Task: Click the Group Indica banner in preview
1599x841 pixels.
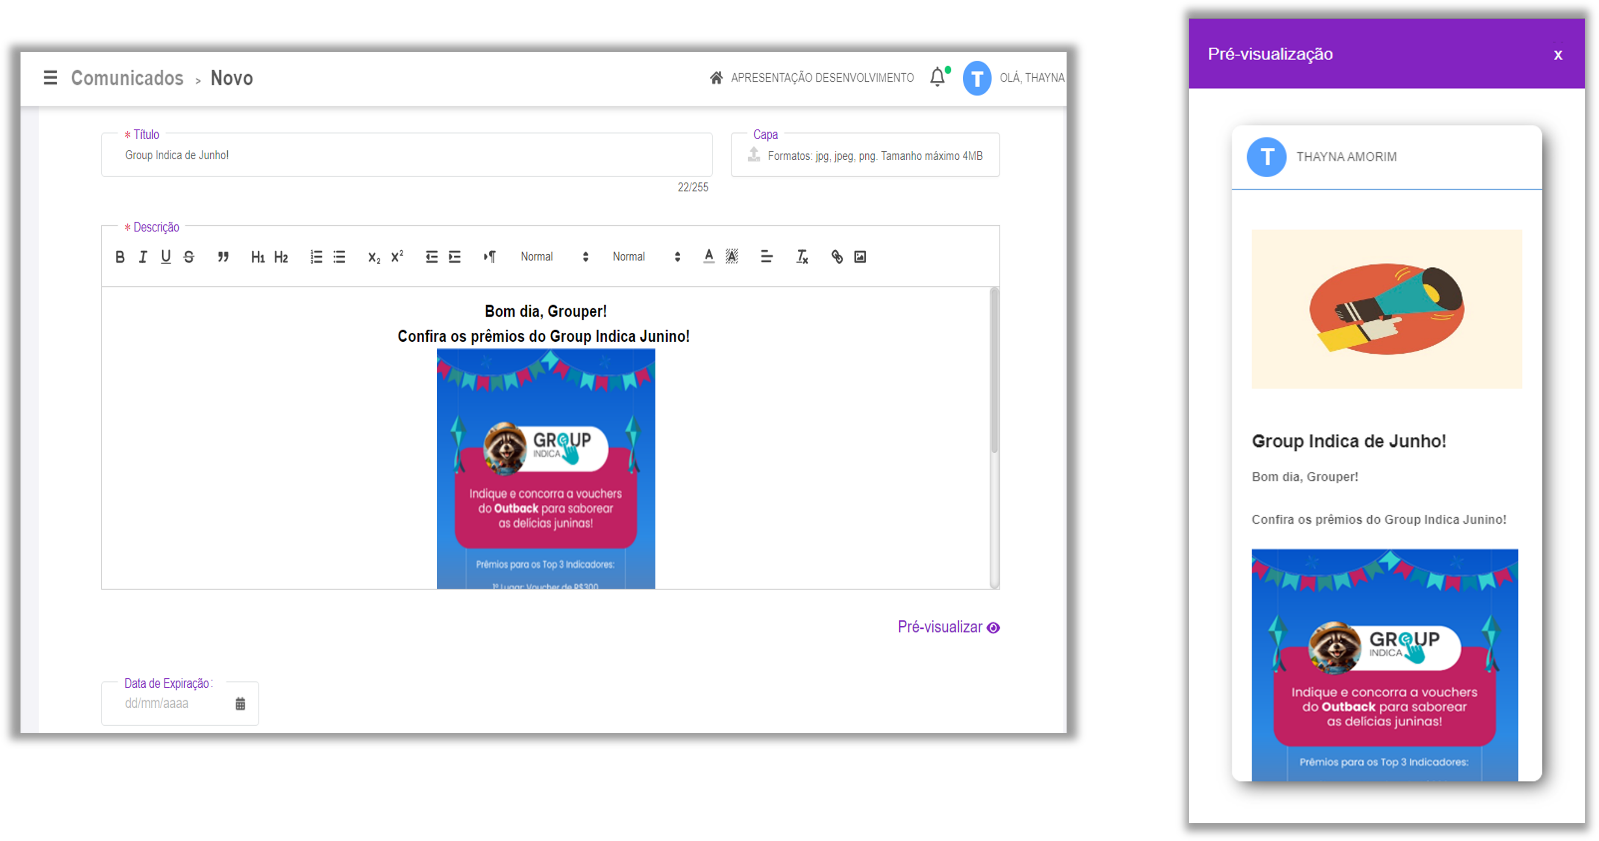Action: click(1385, 665)
